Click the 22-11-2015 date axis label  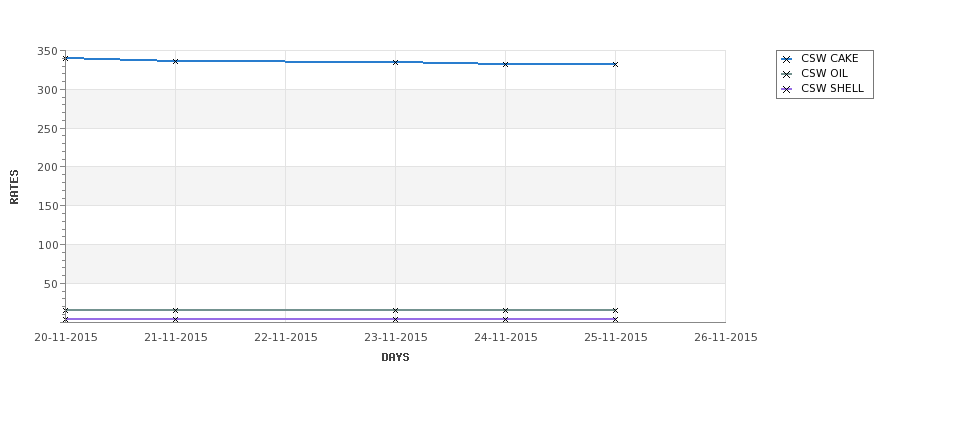286,338
